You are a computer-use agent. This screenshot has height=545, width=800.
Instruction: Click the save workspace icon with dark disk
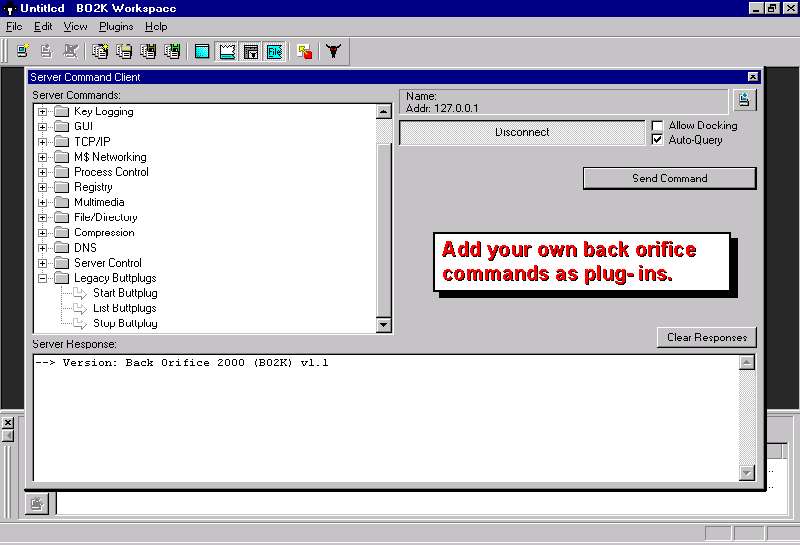click(x=148, y=51)
